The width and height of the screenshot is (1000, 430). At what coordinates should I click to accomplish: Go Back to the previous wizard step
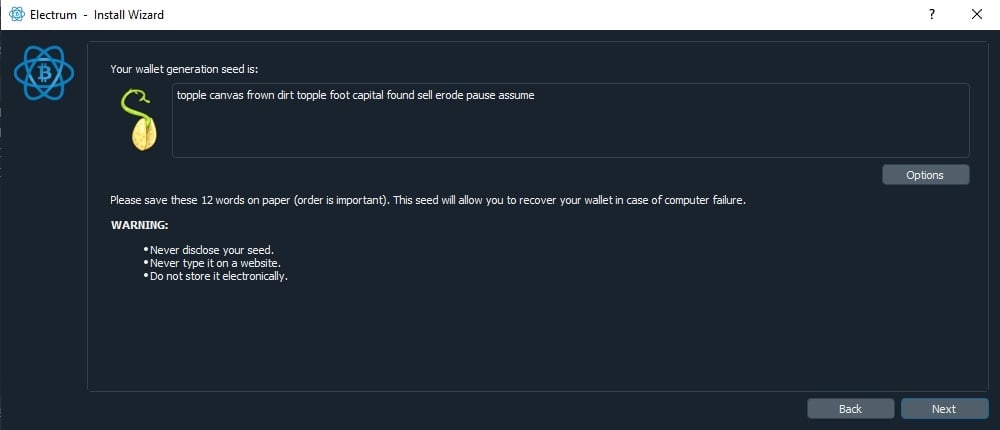click(x=850, y=408)
